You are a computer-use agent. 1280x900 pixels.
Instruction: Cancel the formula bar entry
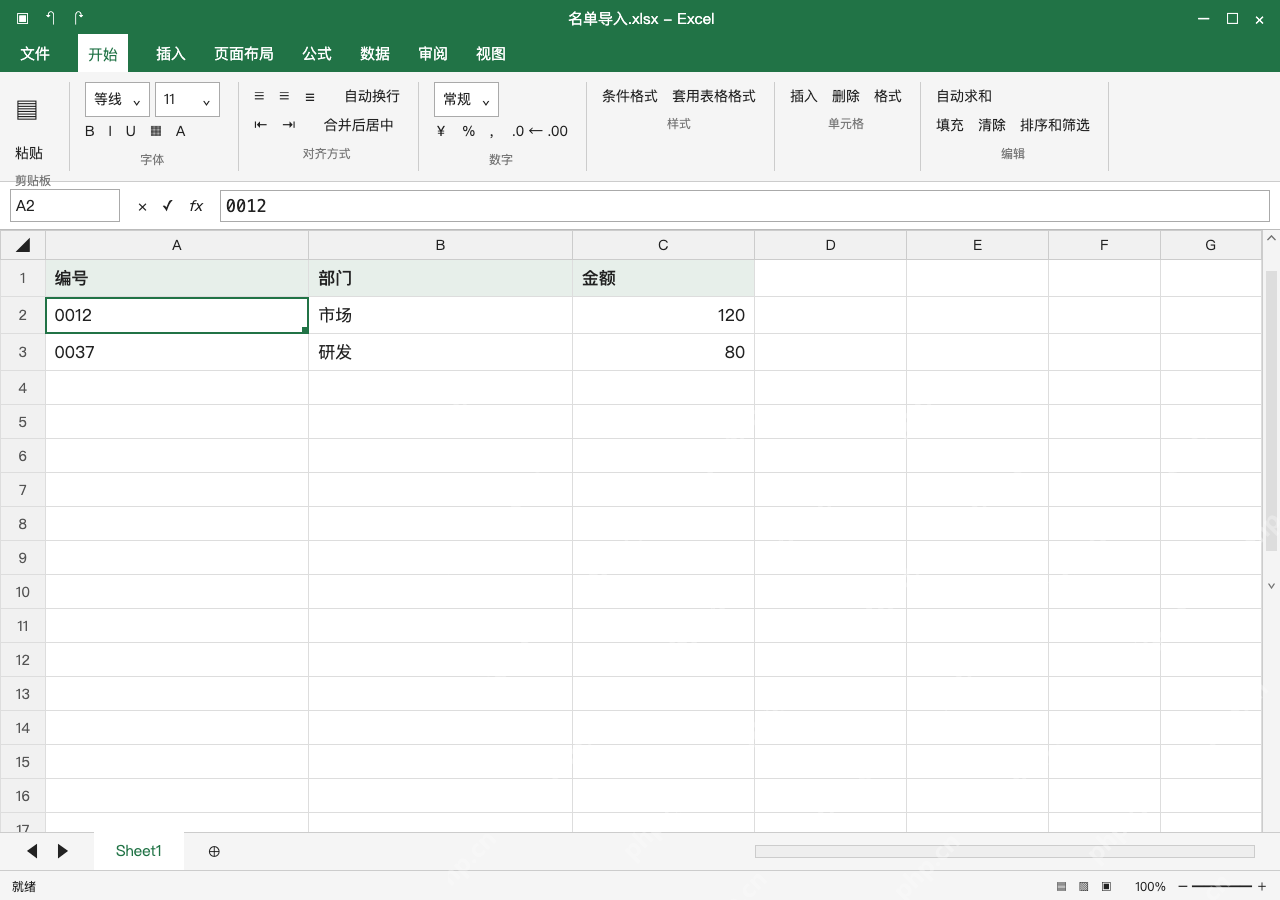coord(142,206)
